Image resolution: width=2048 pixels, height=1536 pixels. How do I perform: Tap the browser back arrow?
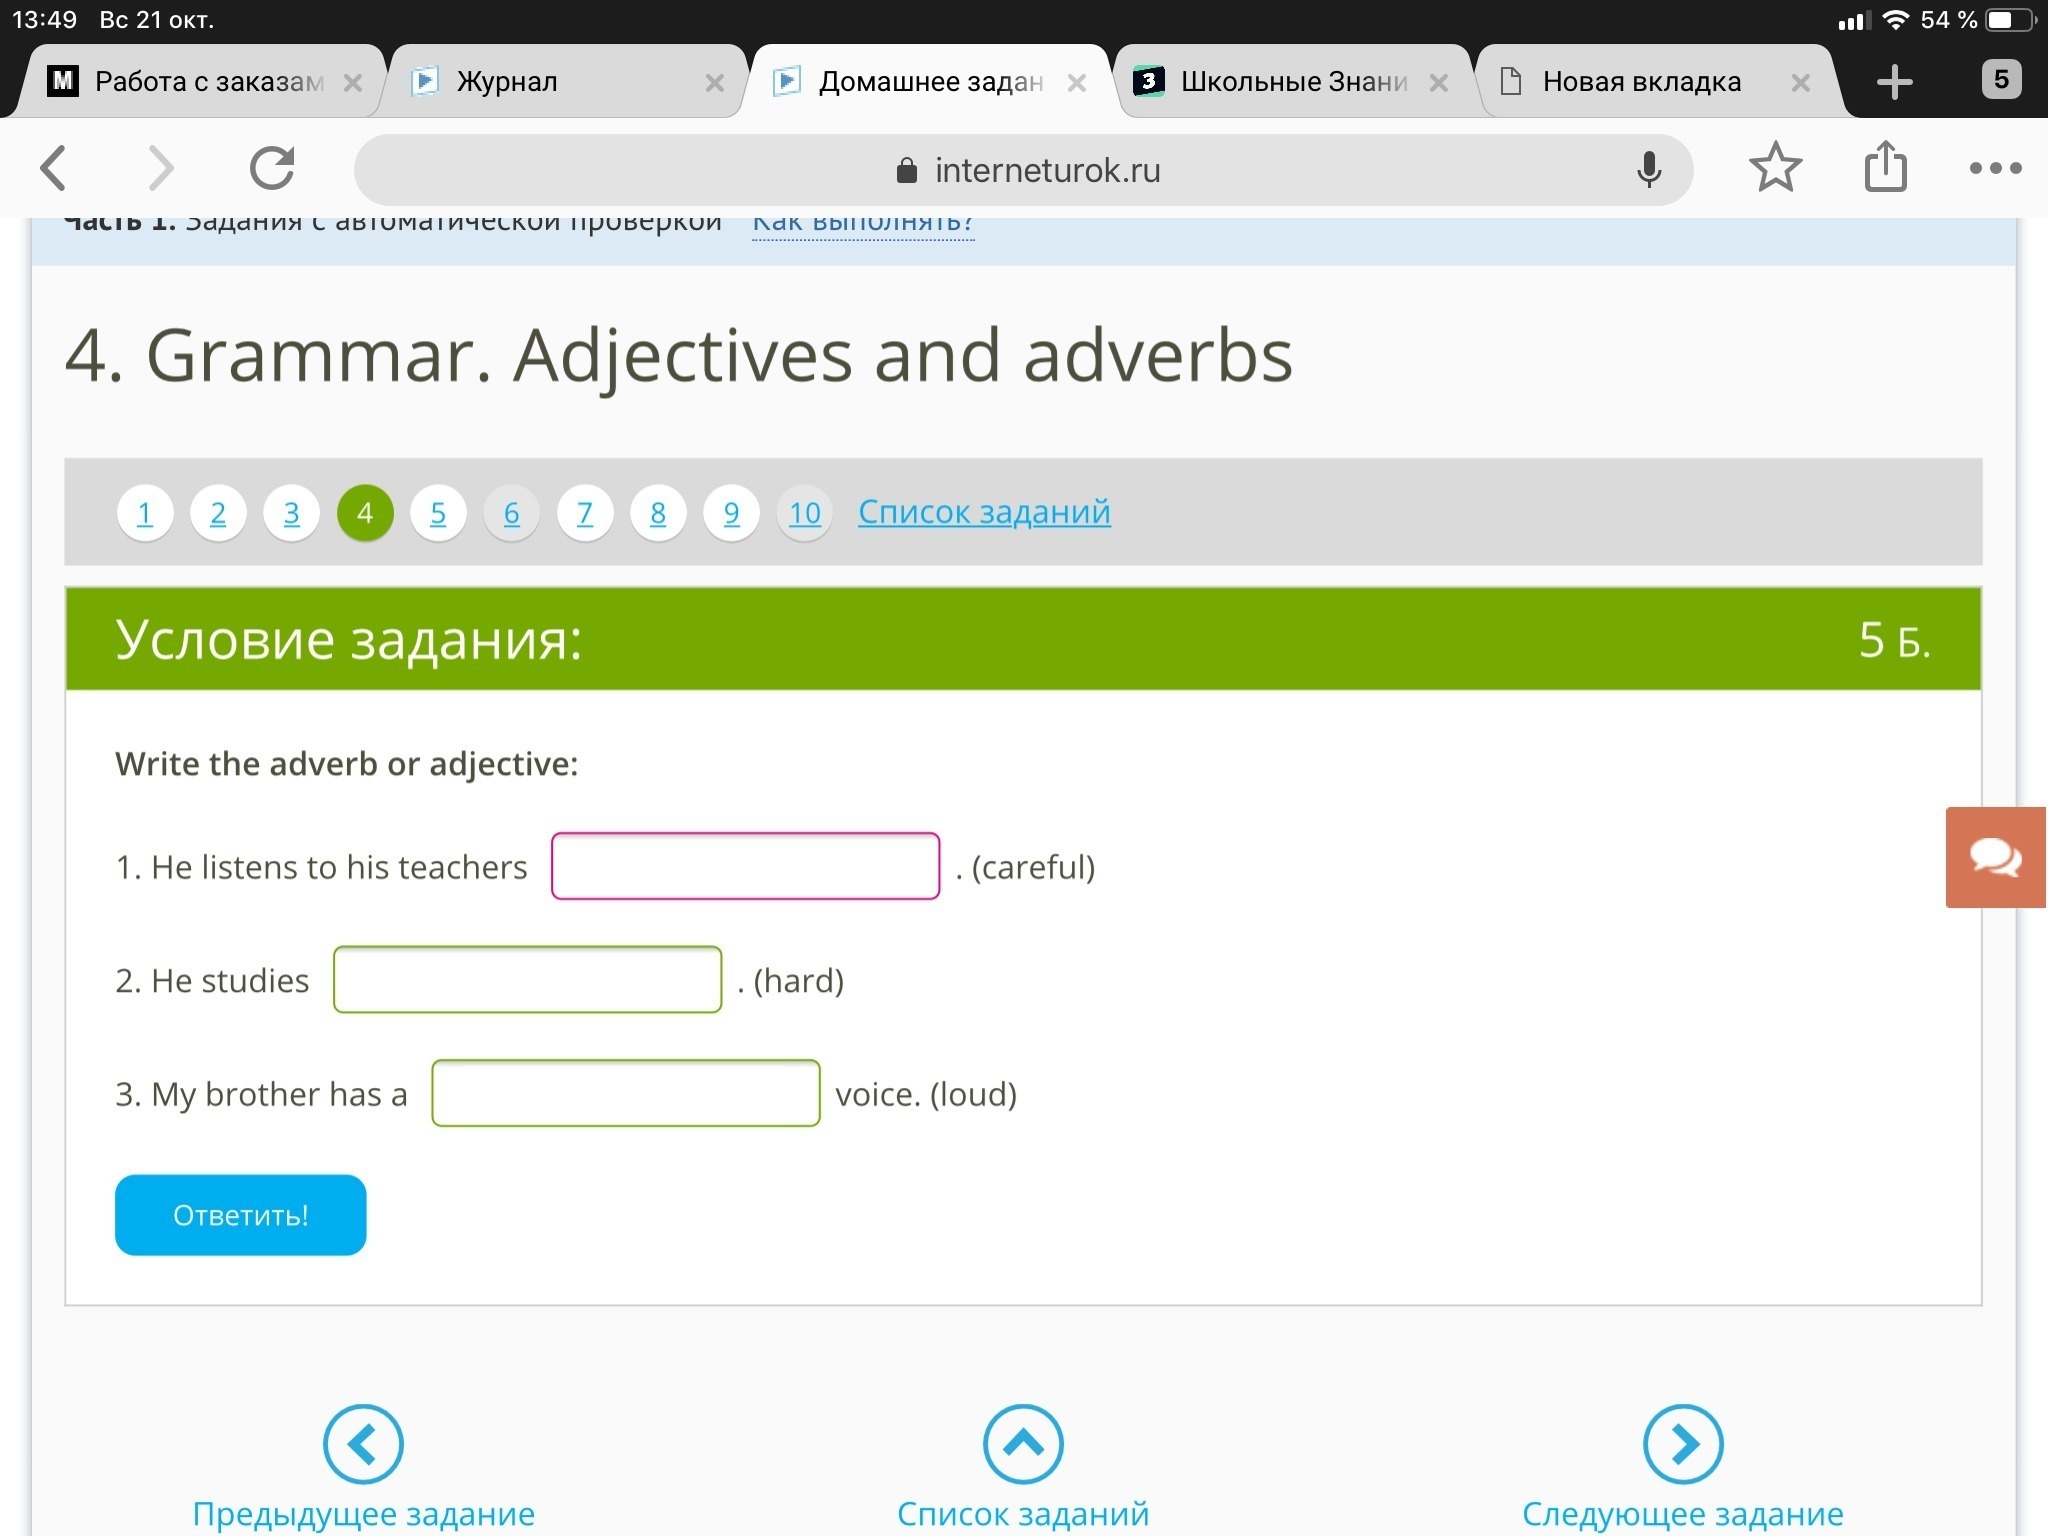[55, 168]
